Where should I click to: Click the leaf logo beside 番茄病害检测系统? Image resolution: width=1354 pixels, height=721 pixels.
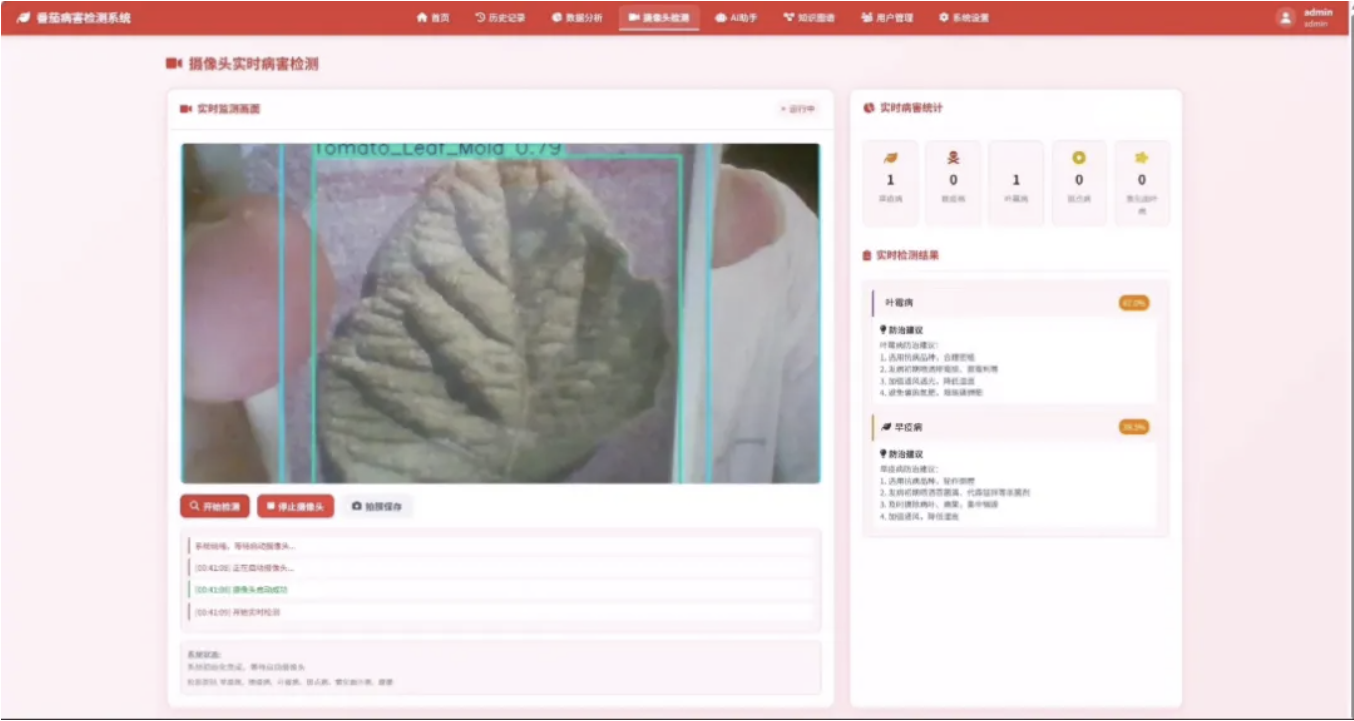(x=23, y=18)
